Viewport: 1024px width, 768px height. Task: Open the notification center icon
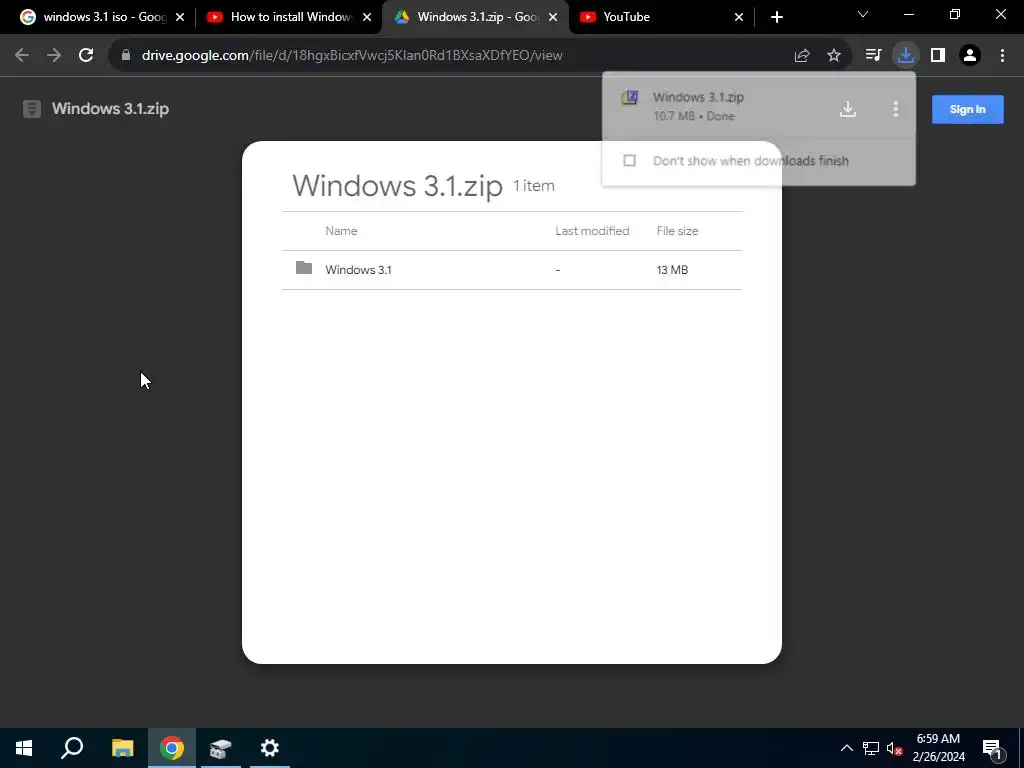click(x=993, y=749)
